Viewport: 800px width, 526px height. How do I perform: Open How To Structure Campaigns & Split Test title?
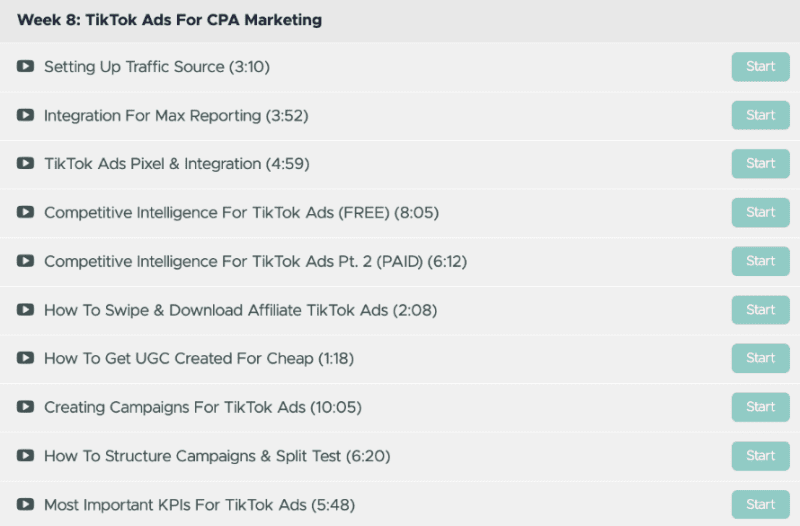[217, 456]
